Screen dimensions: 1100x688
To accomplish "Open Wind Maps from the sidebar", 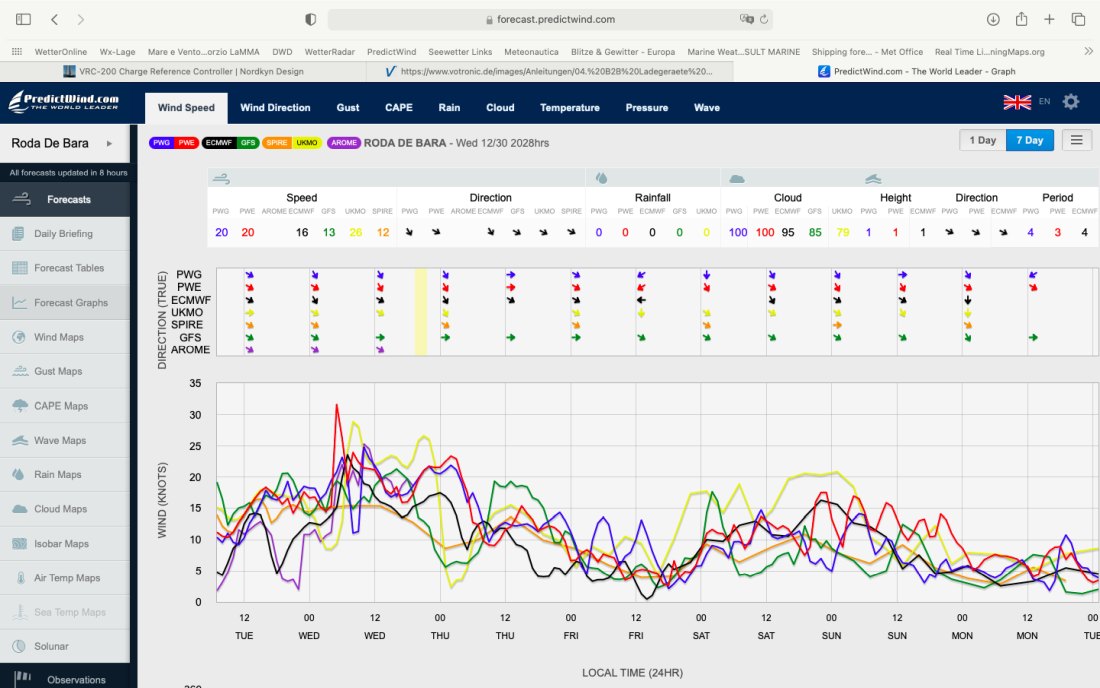I will click(59, 337).
